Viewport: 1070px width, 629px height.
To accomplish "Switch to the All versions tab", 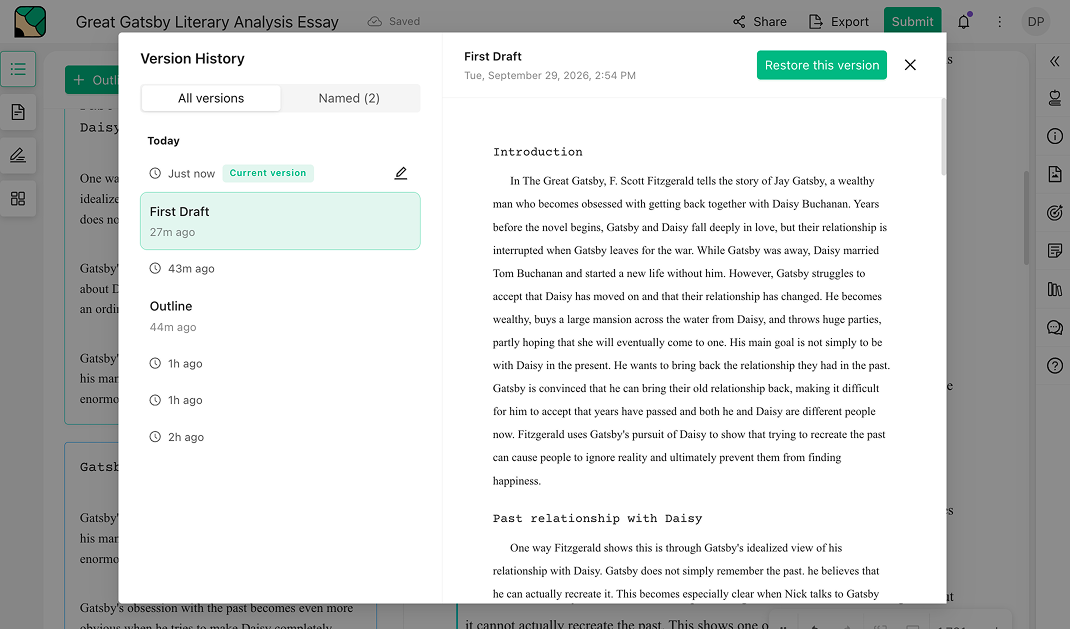I will [x=211, y=98].
